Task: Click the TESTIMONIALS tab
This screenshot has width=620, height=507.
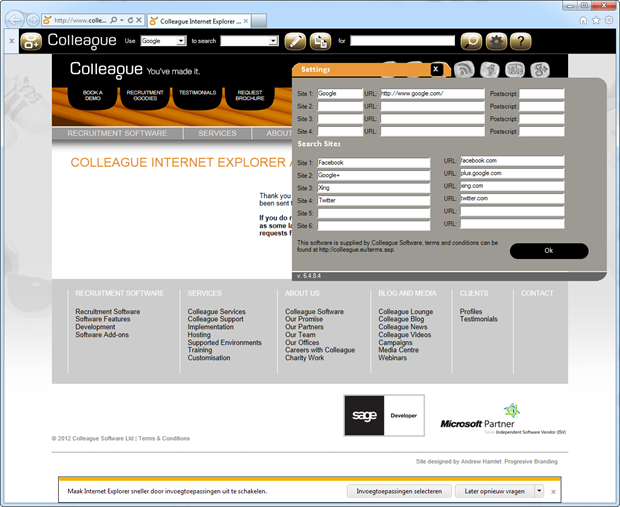Action: tap(197, 95)
